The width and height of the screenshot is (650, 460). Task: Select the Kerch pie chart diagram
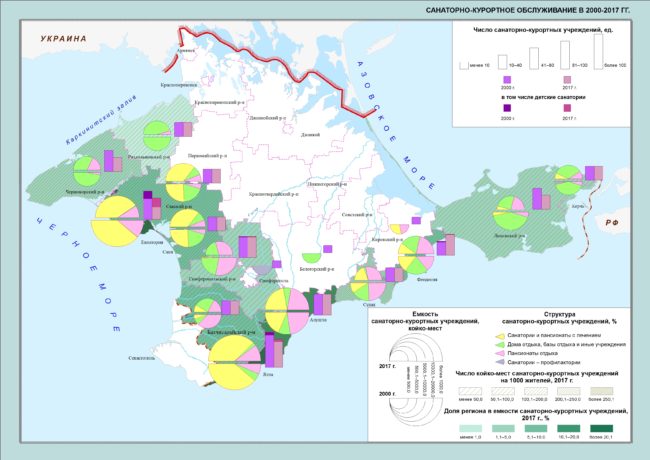click(x=568, y=180)
